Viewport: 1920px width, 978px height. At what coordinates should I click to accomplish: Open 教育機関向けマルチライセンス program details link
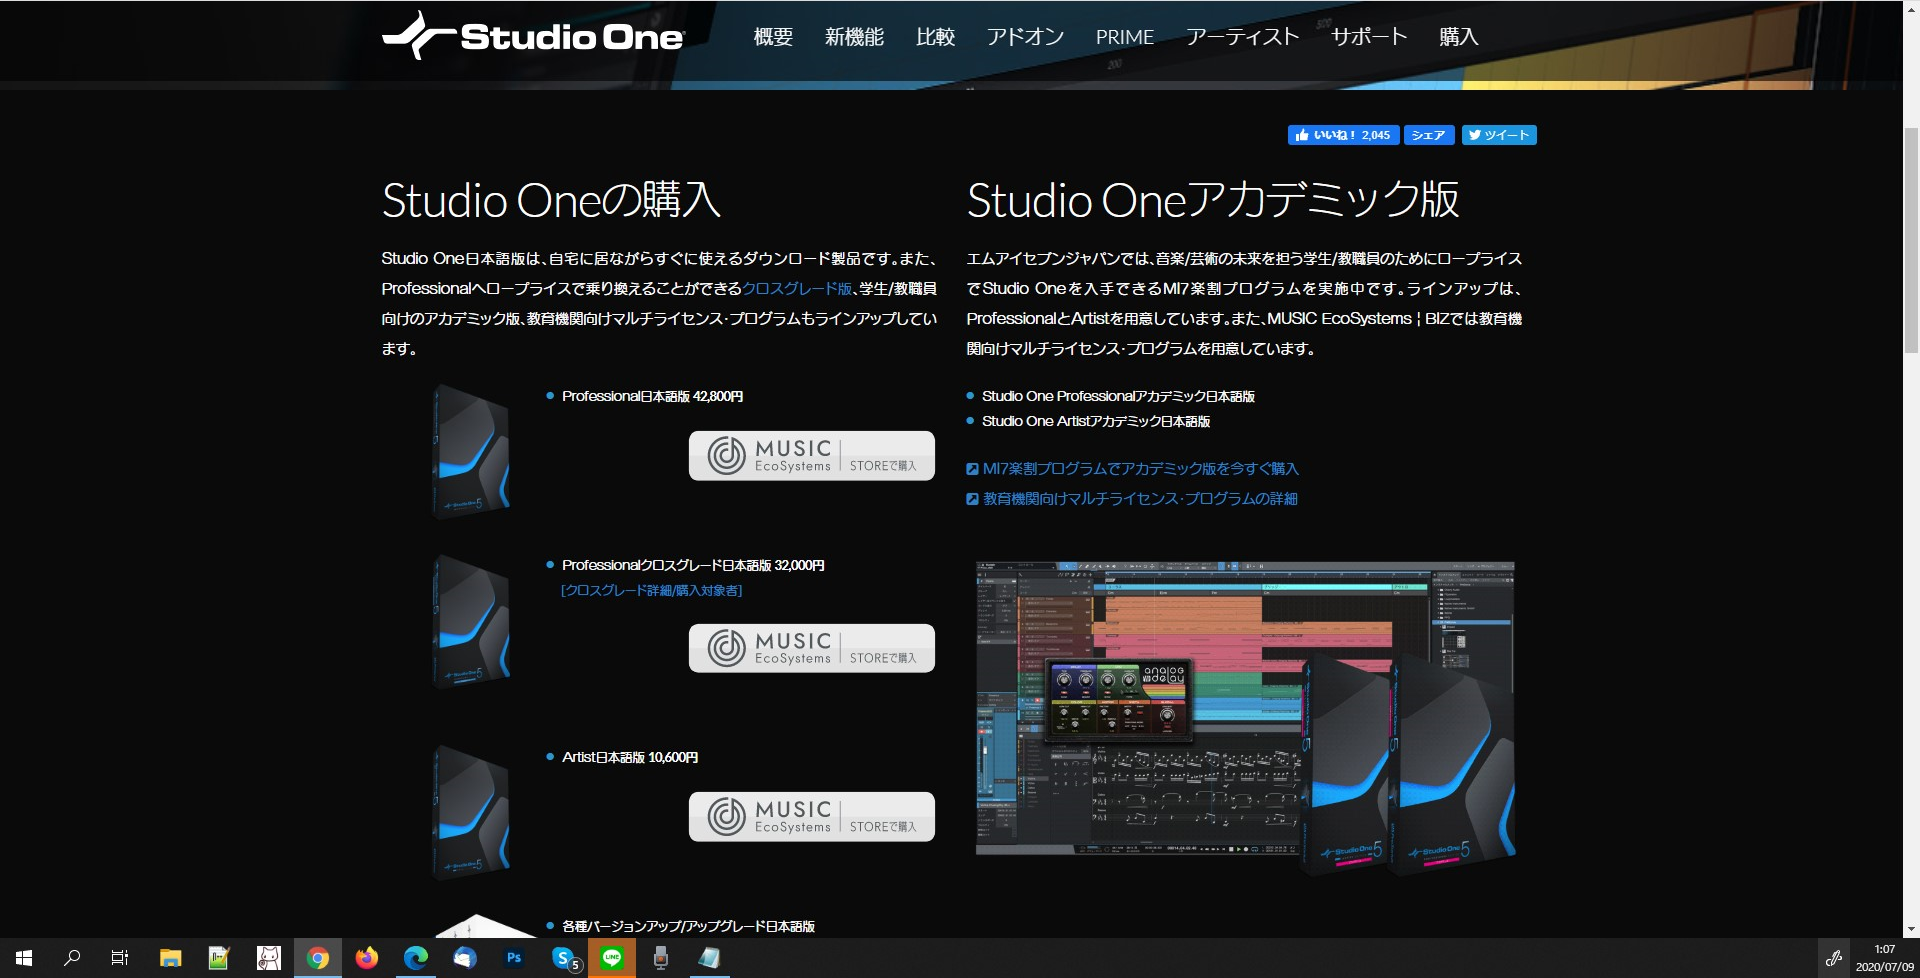click(1132, 499)
